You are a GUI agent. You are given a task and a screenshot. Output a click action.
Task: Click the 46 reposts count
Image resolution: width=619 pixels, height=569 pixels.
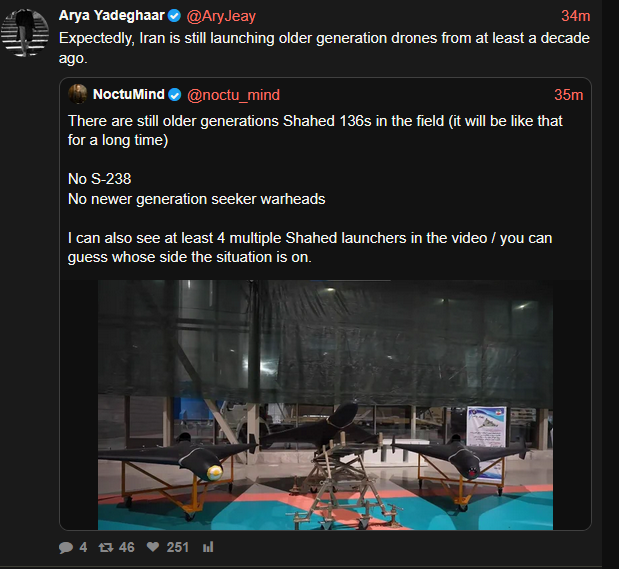(126, 547)
